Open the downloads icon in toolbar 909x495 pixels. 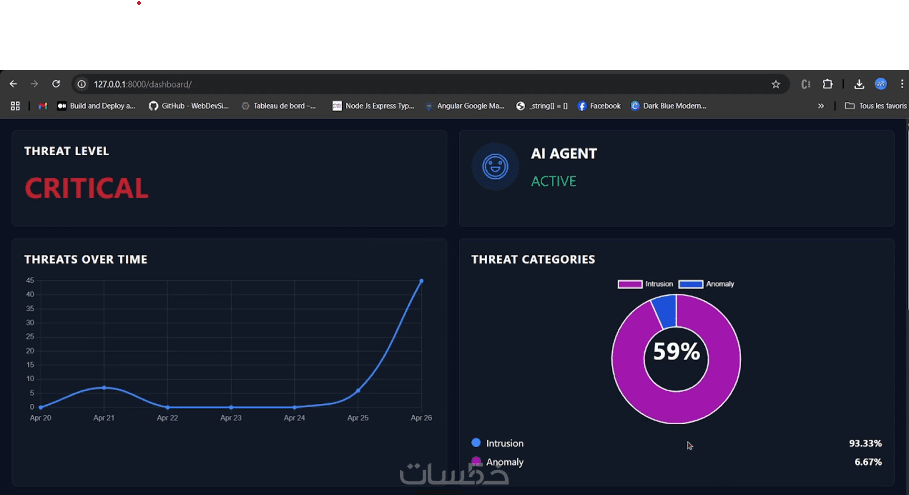click(859, 85)
